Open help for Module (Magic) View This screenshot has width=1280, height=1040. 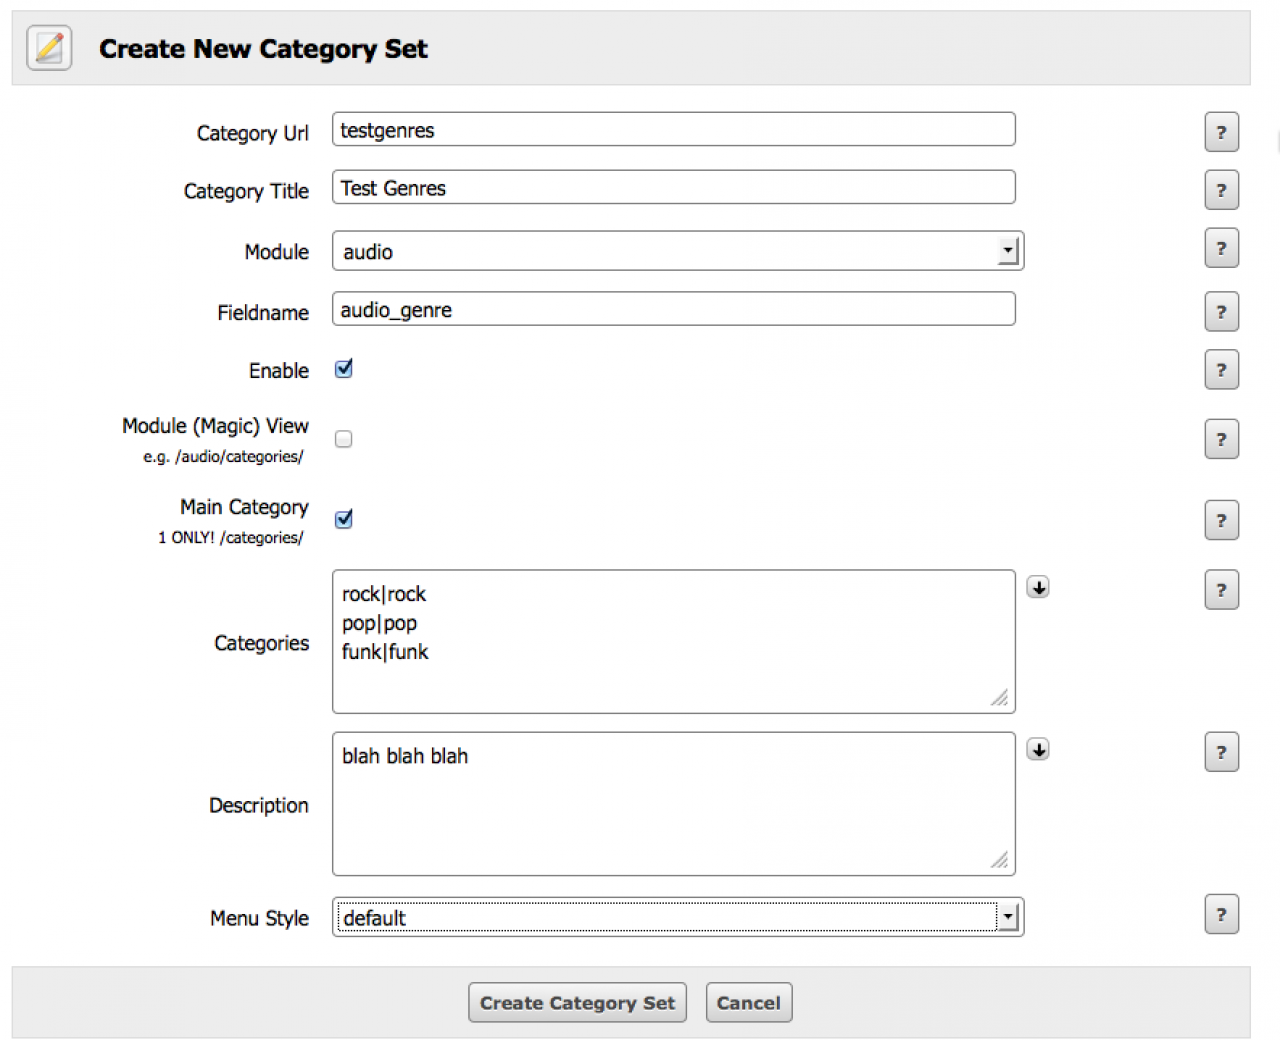[1221, 439]
